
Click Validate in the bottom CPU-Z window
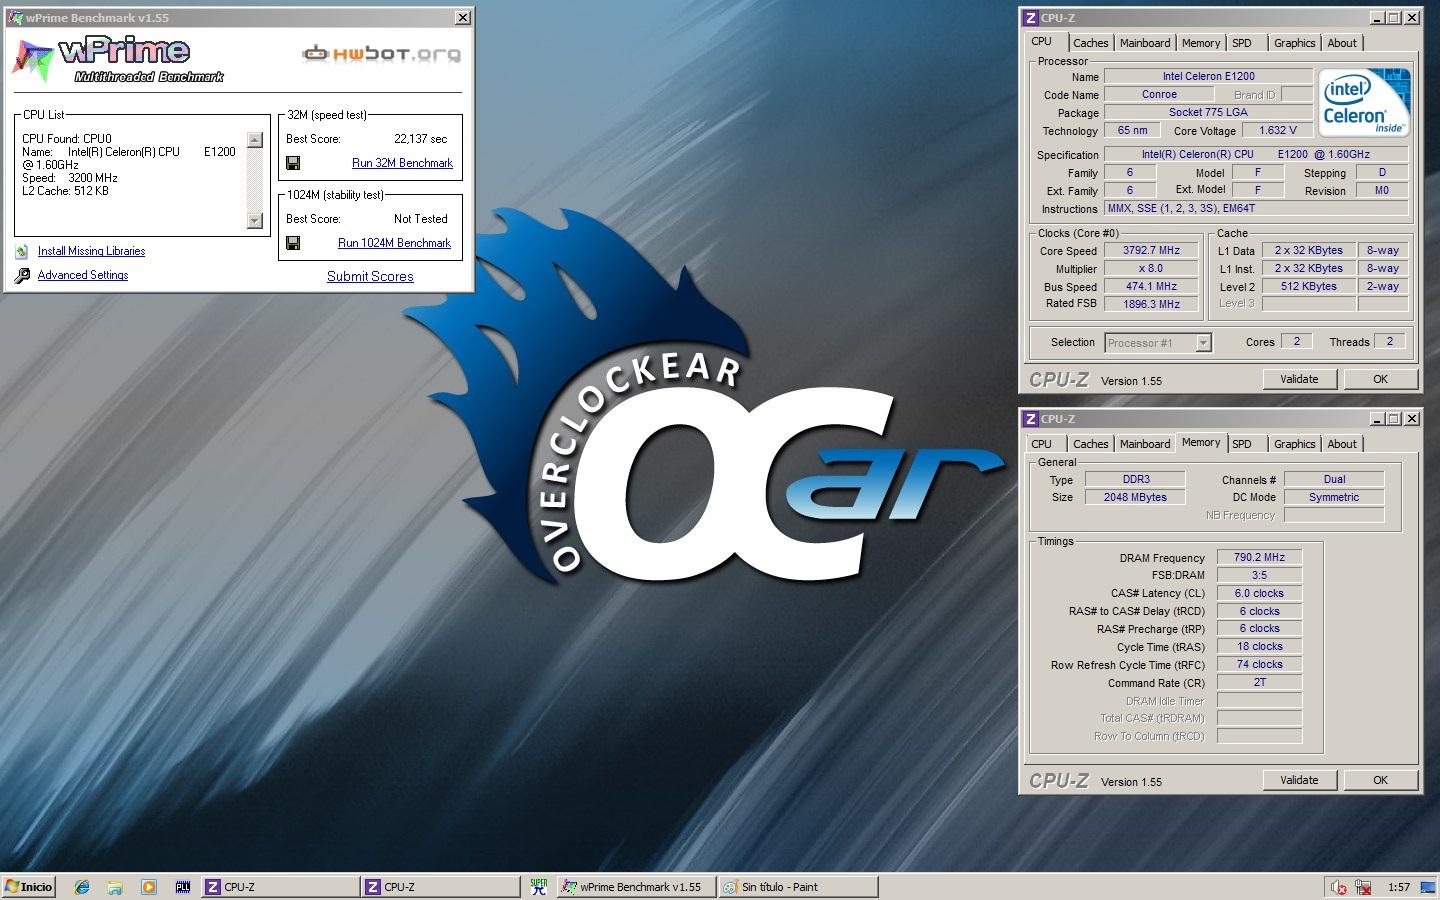[1299, 780]
